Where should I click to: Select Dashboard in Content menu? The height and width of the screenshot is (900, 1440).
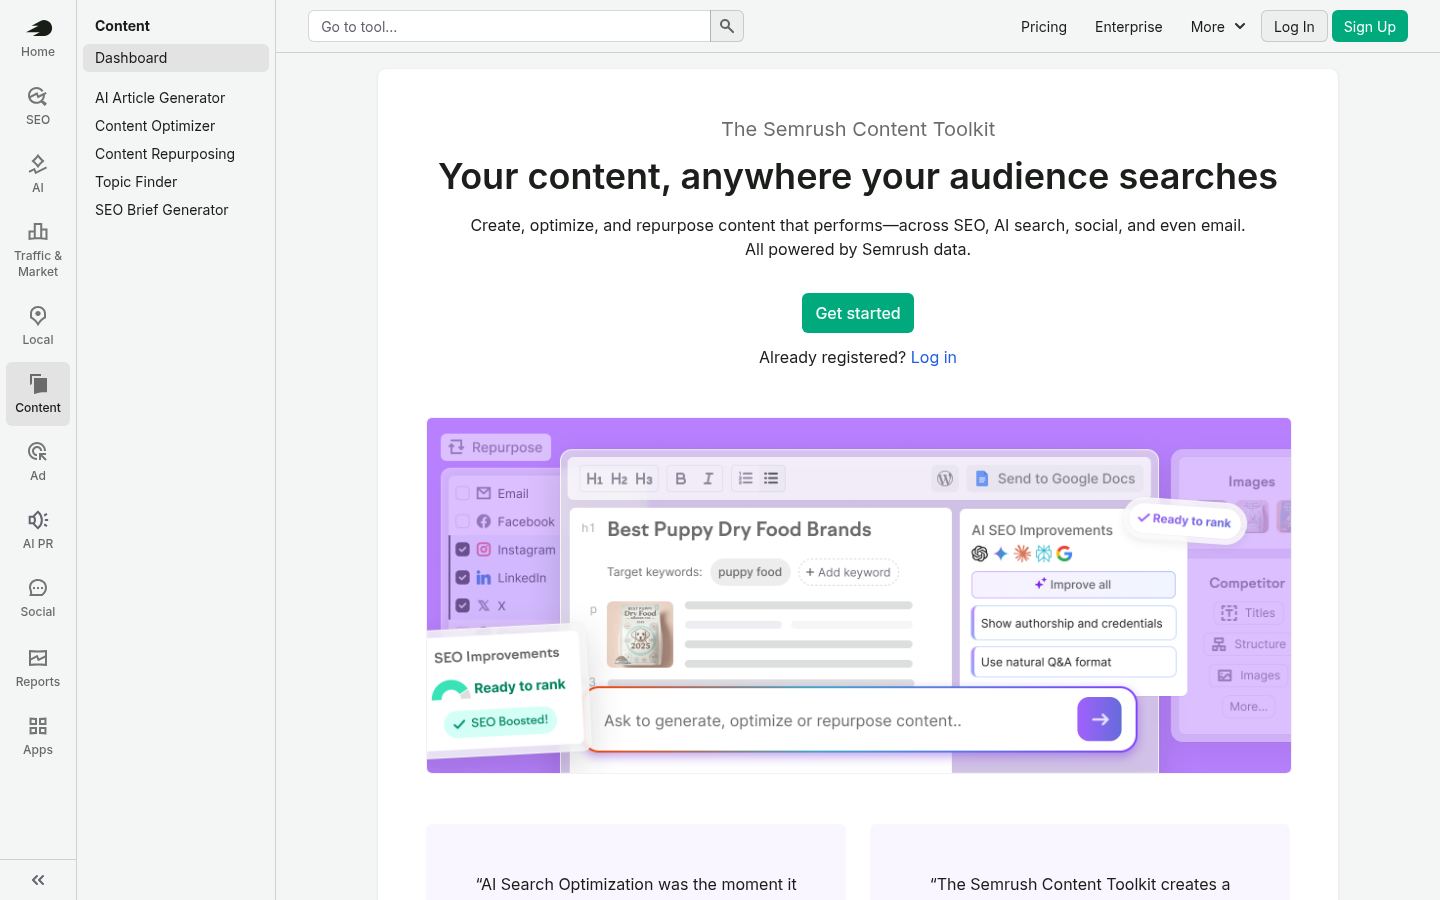[176, 58]
